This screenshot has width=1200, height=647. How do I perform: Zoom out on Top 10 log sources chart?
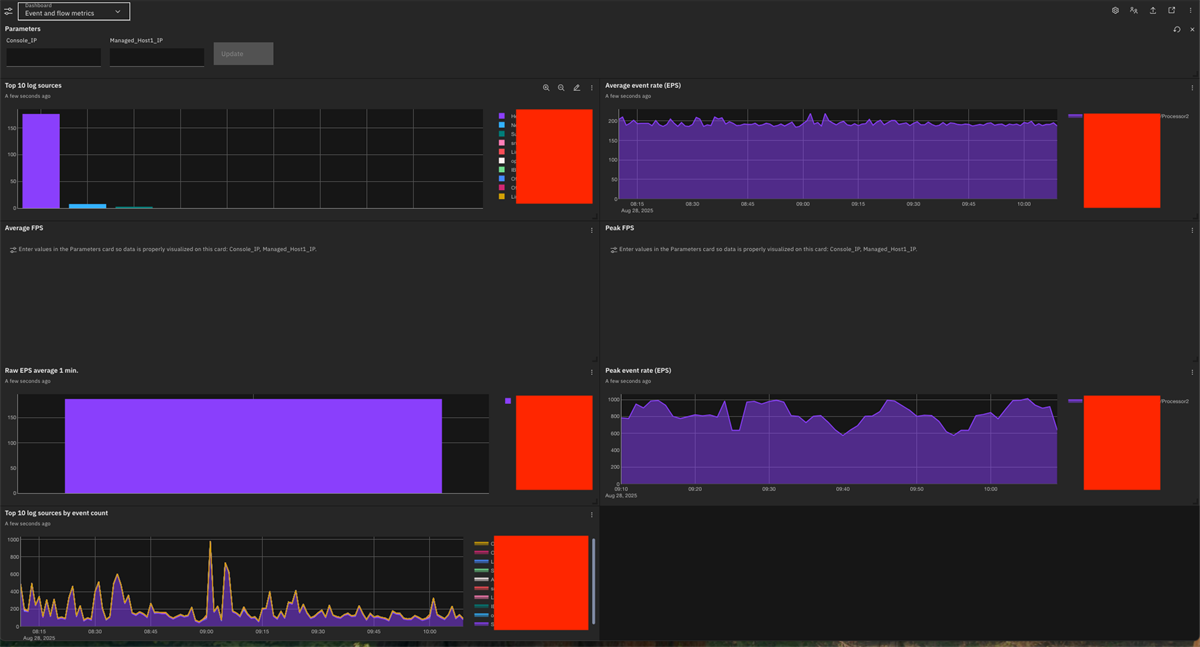click(561, 88)
